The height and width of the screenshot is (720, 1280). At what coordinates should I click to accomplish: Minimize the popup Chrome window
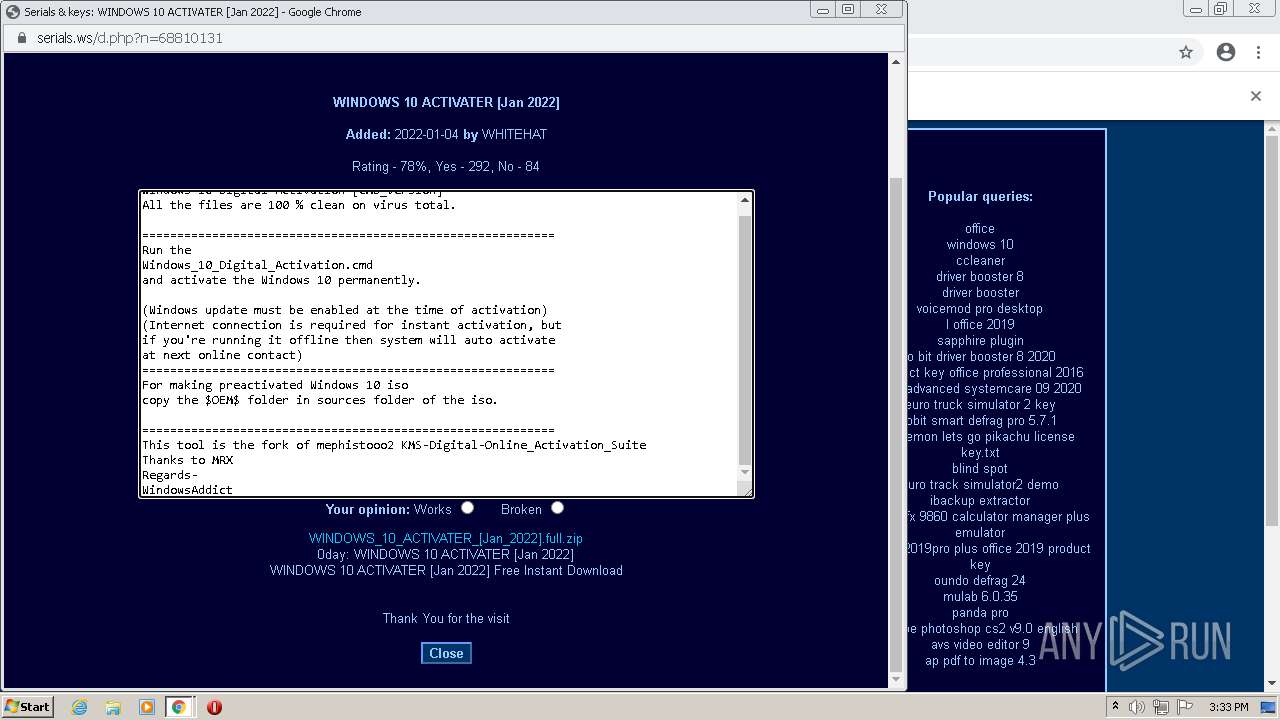(x=823, y=10)
